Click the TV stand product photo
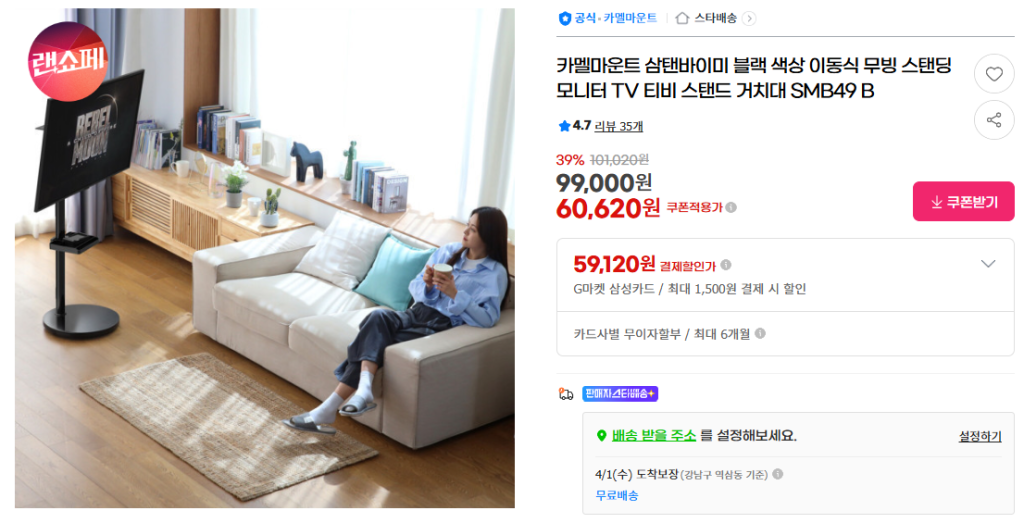The width and height of the screenshot is (1024, 523). pos(264,258)
